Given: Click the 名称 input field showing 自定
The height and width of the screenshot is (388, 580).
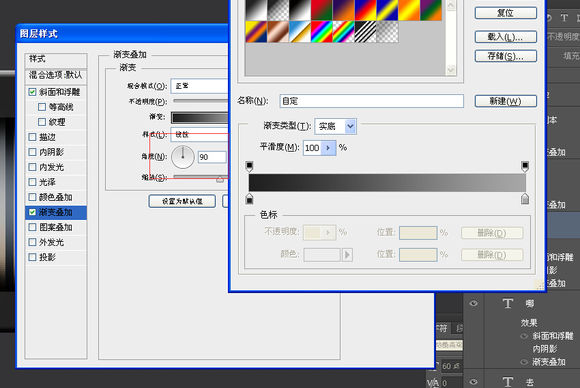Looking at the screenshot, I should pyautogui.click(x=372, y=101).
